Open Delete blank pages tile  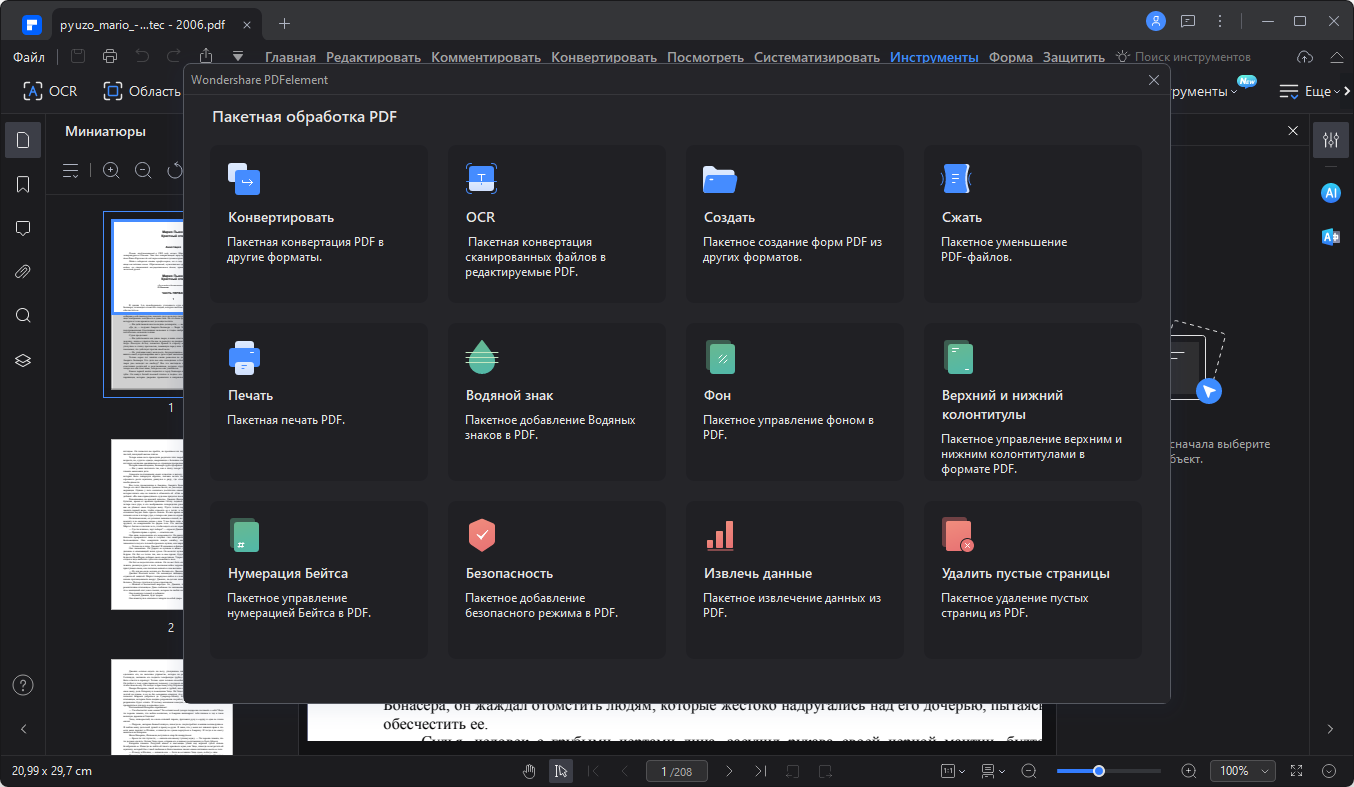tap(1032, 580)
